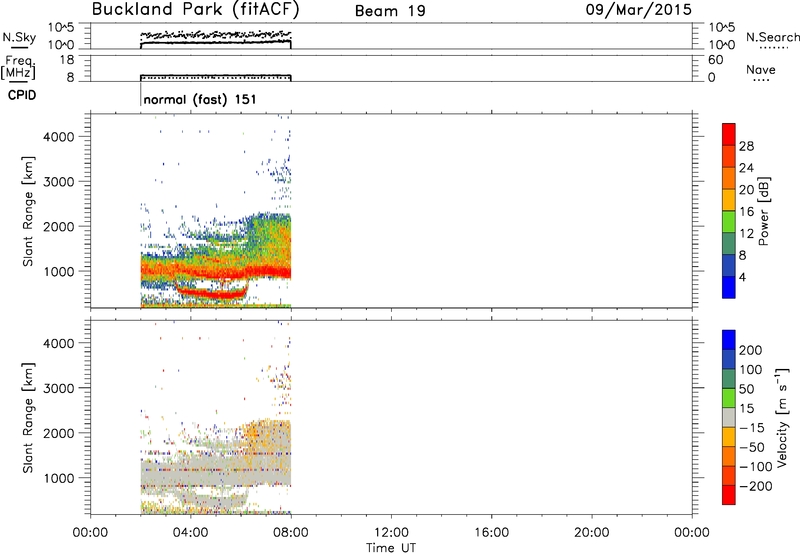Select the red top segment of Power colorbar
Image resolution: width=800 pixels, height=554 pixels.
coord(729,135)
